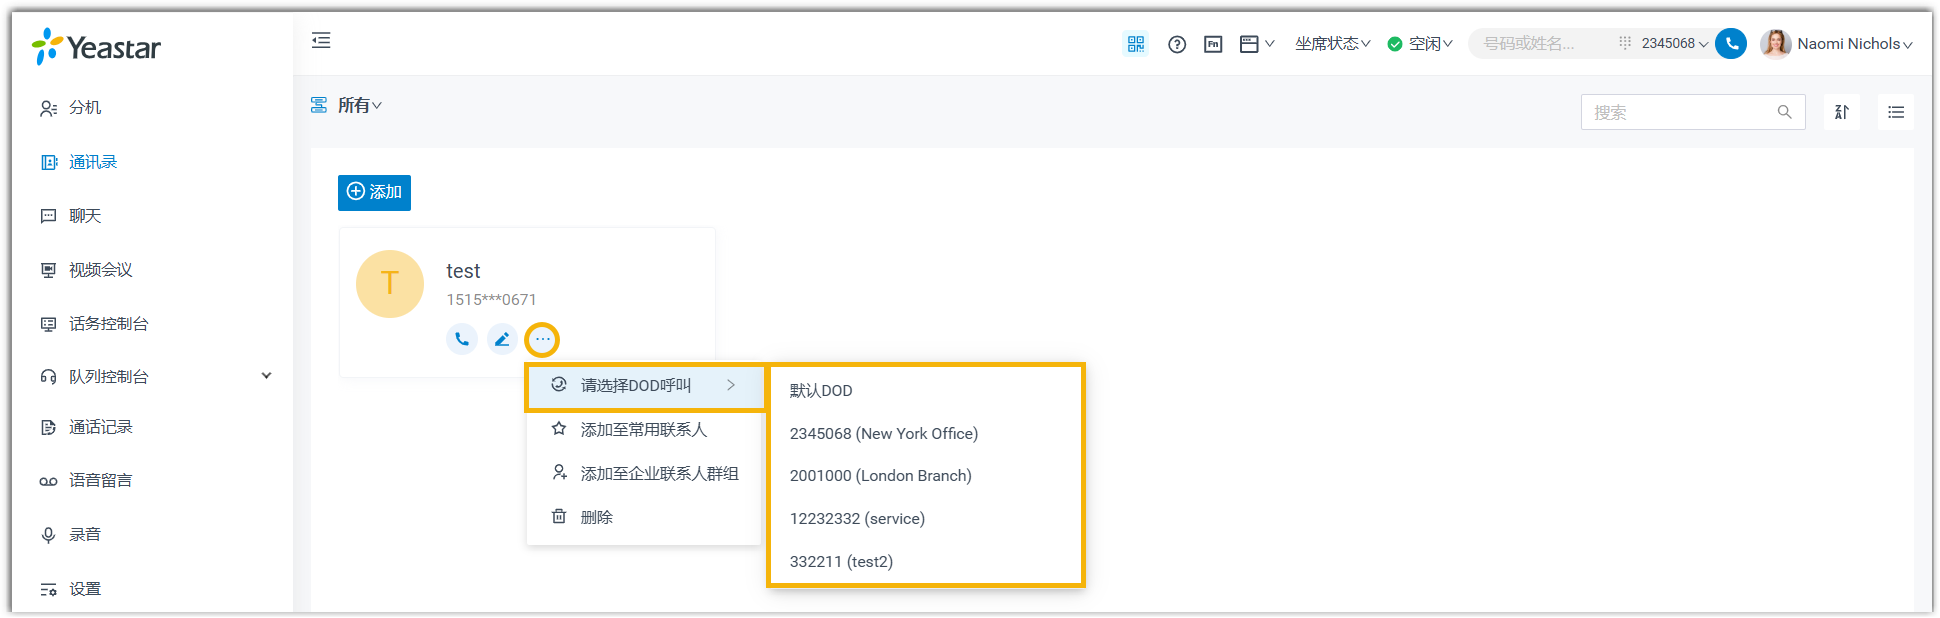Image resolution: width=1940 pixels, height=618 pixels.
Task: Select 删除 from the context menu
Action: pos(596,517)
